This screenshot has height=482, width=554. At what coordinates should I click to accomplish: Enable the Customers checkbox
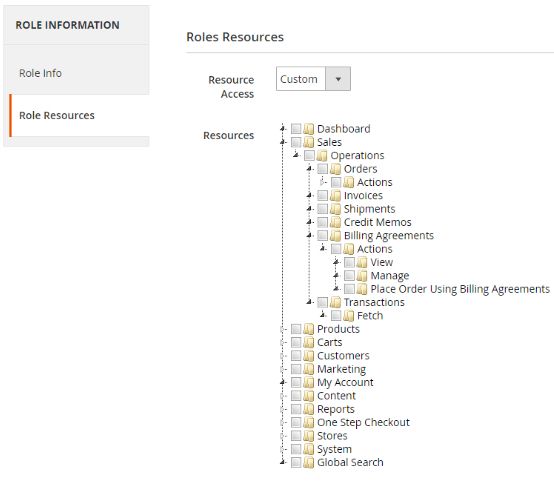[x=296, y=356]
